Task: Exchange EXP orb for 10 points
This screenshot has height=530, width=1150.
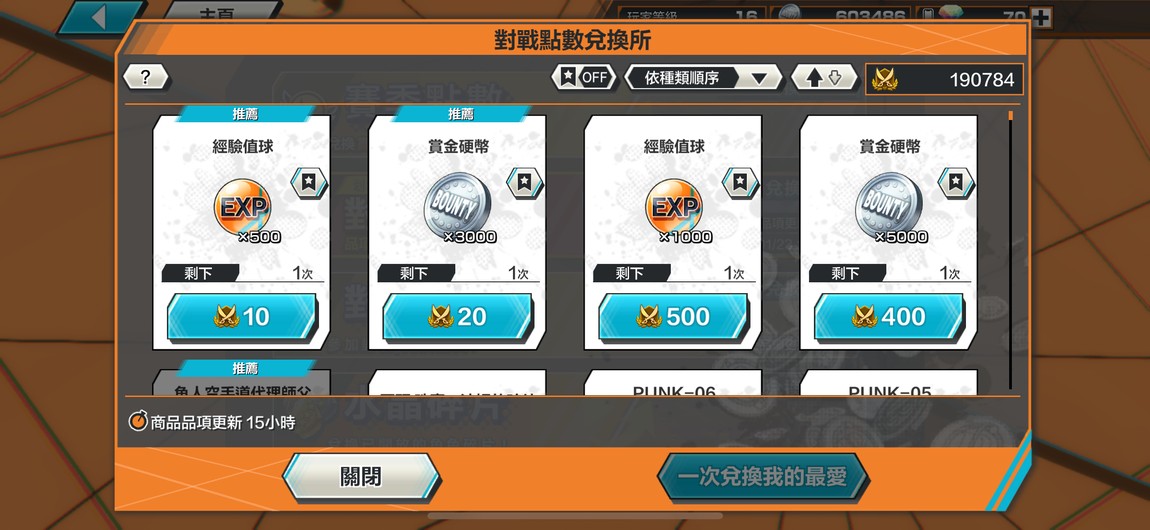Action: coord(242,317)
